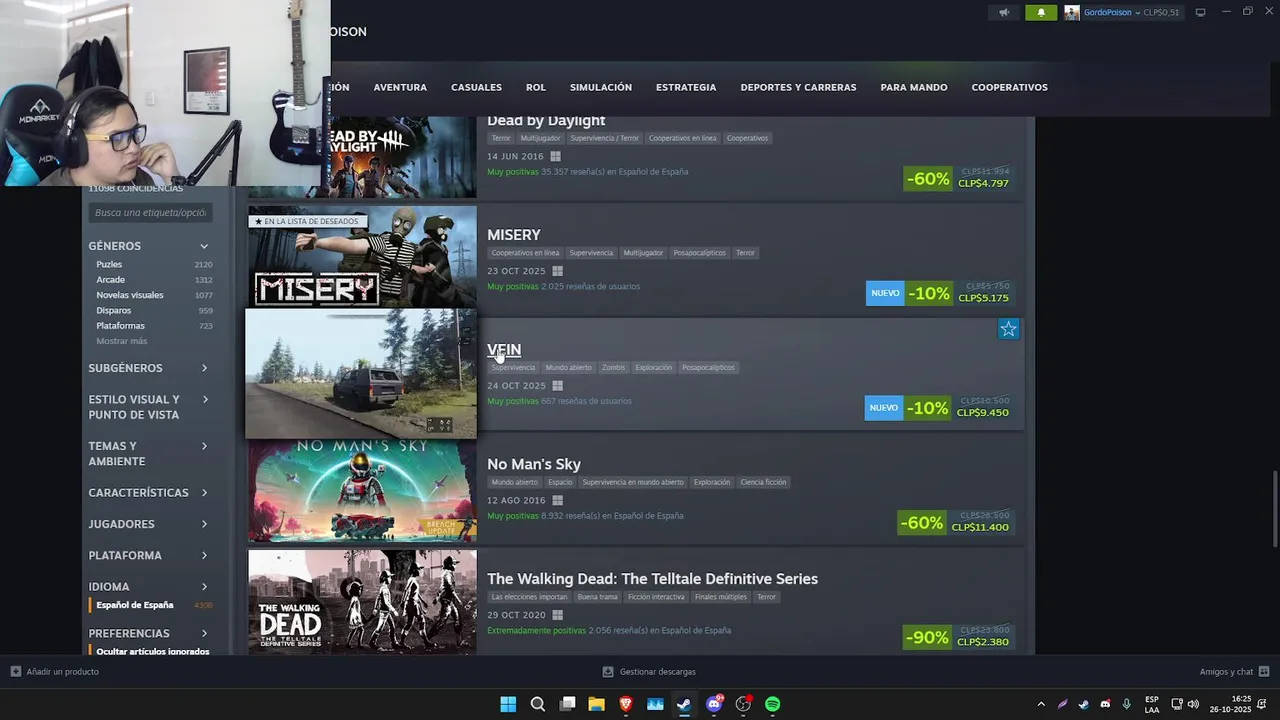Image resolution: width=1280 pixels, height=720 pixels.
Task: Filter by Disparos genre
Action: 114,311
